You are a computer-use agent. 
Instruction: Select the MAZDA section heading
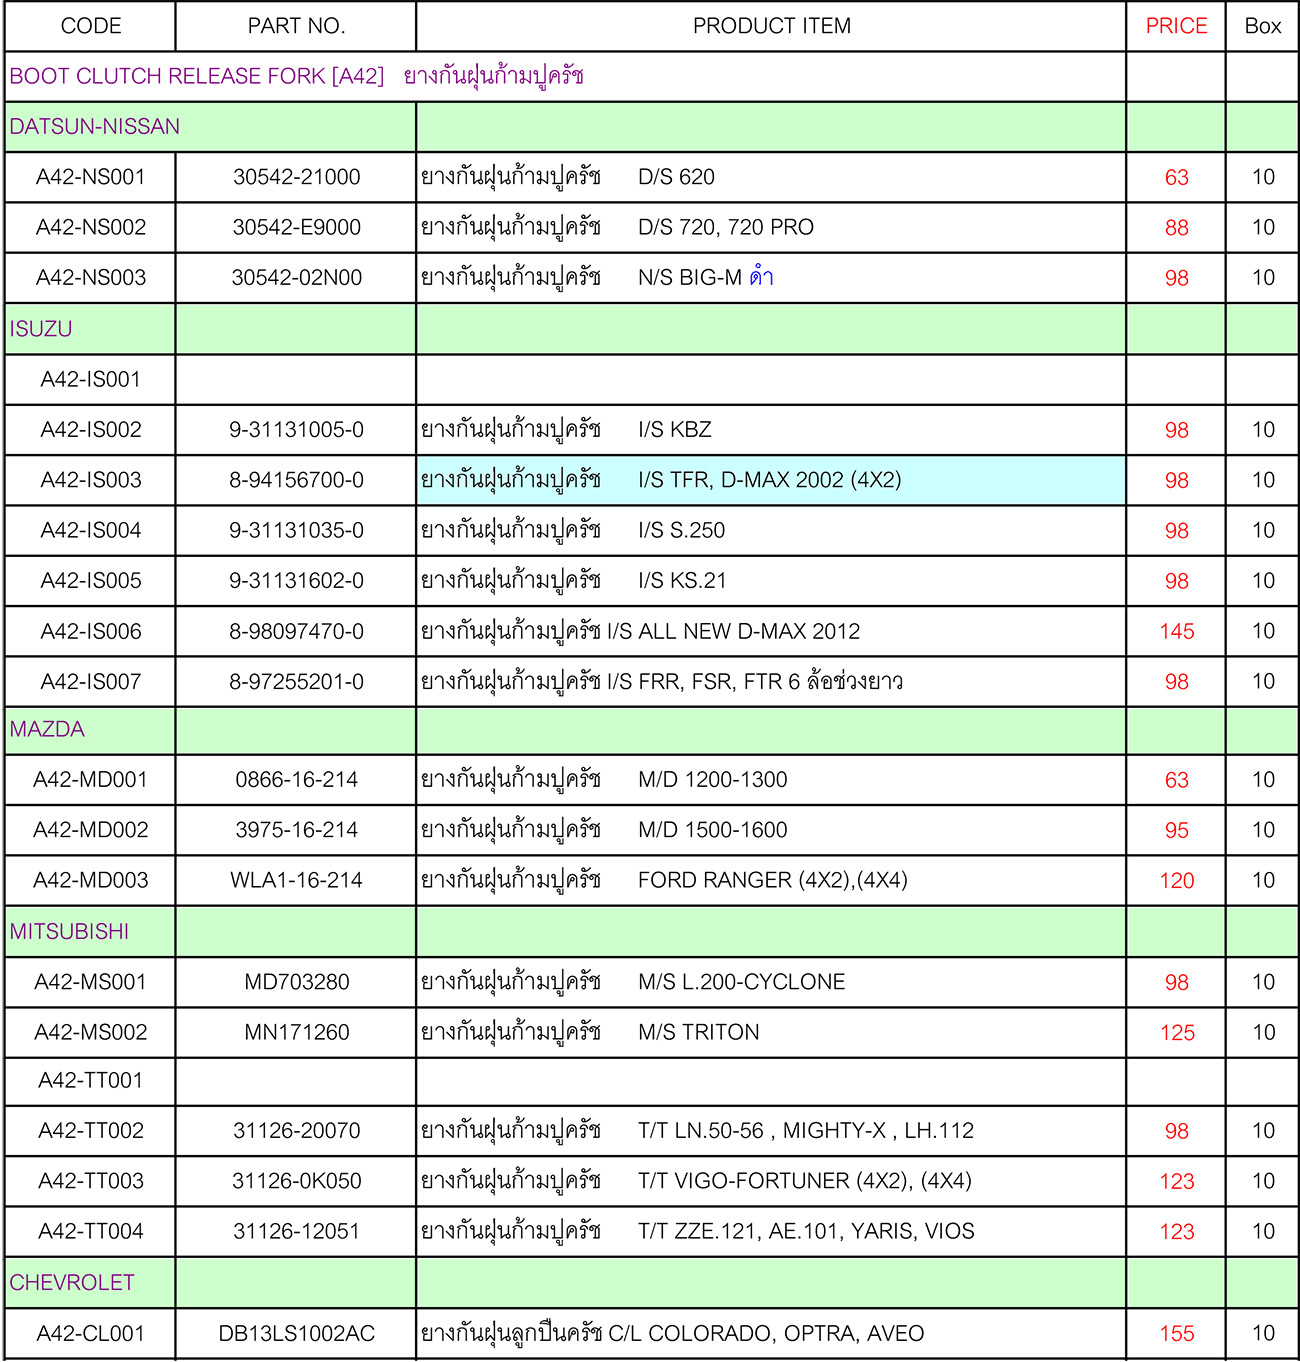(47, 730)
